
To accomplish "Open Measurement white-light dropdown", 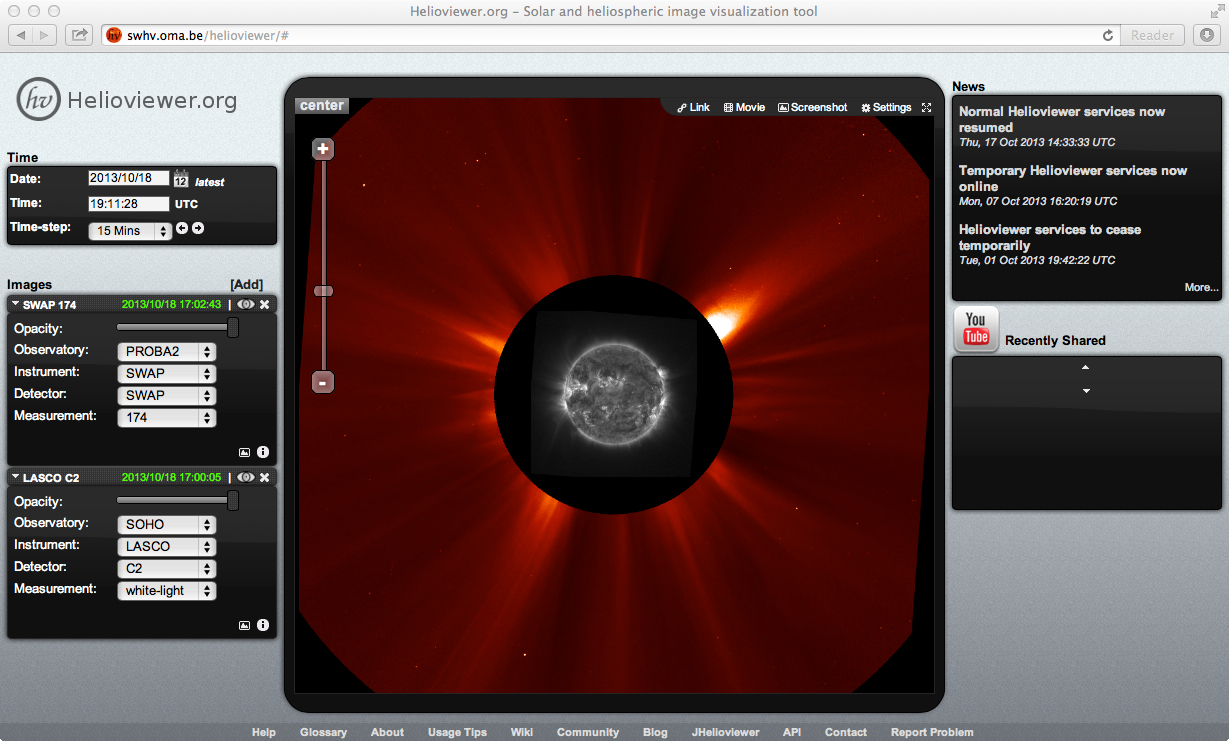I will coord(167,591).
